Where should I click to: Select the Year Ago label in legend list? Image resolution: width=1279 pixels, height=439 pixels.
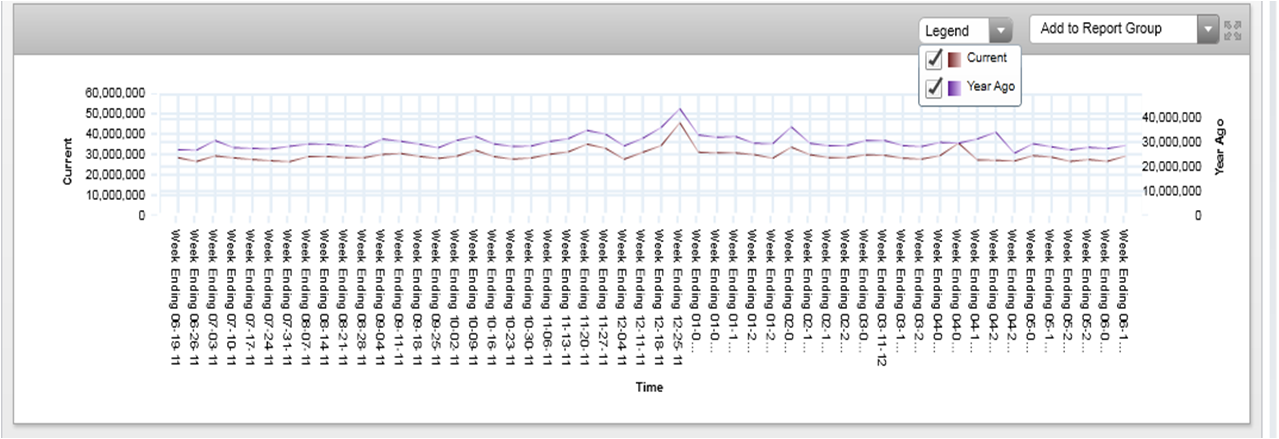point(991,87)
